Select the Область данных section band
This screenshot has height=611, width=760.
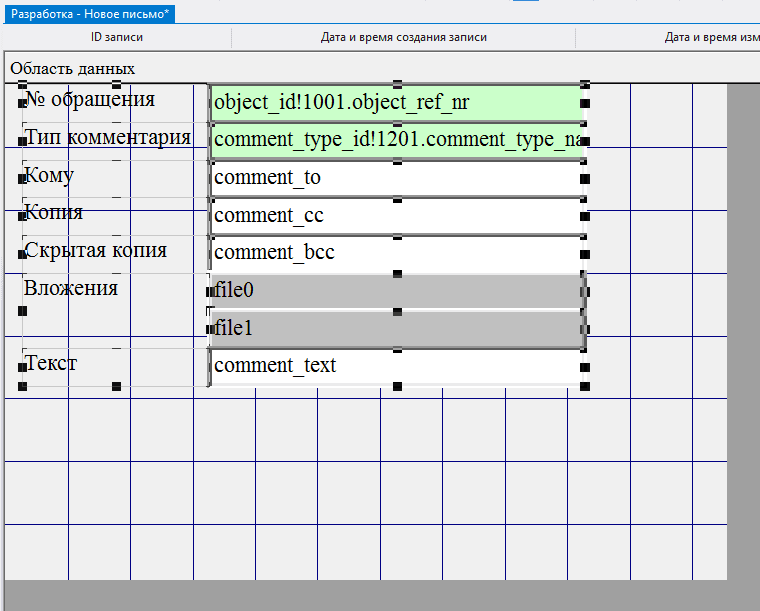point(73,68)
